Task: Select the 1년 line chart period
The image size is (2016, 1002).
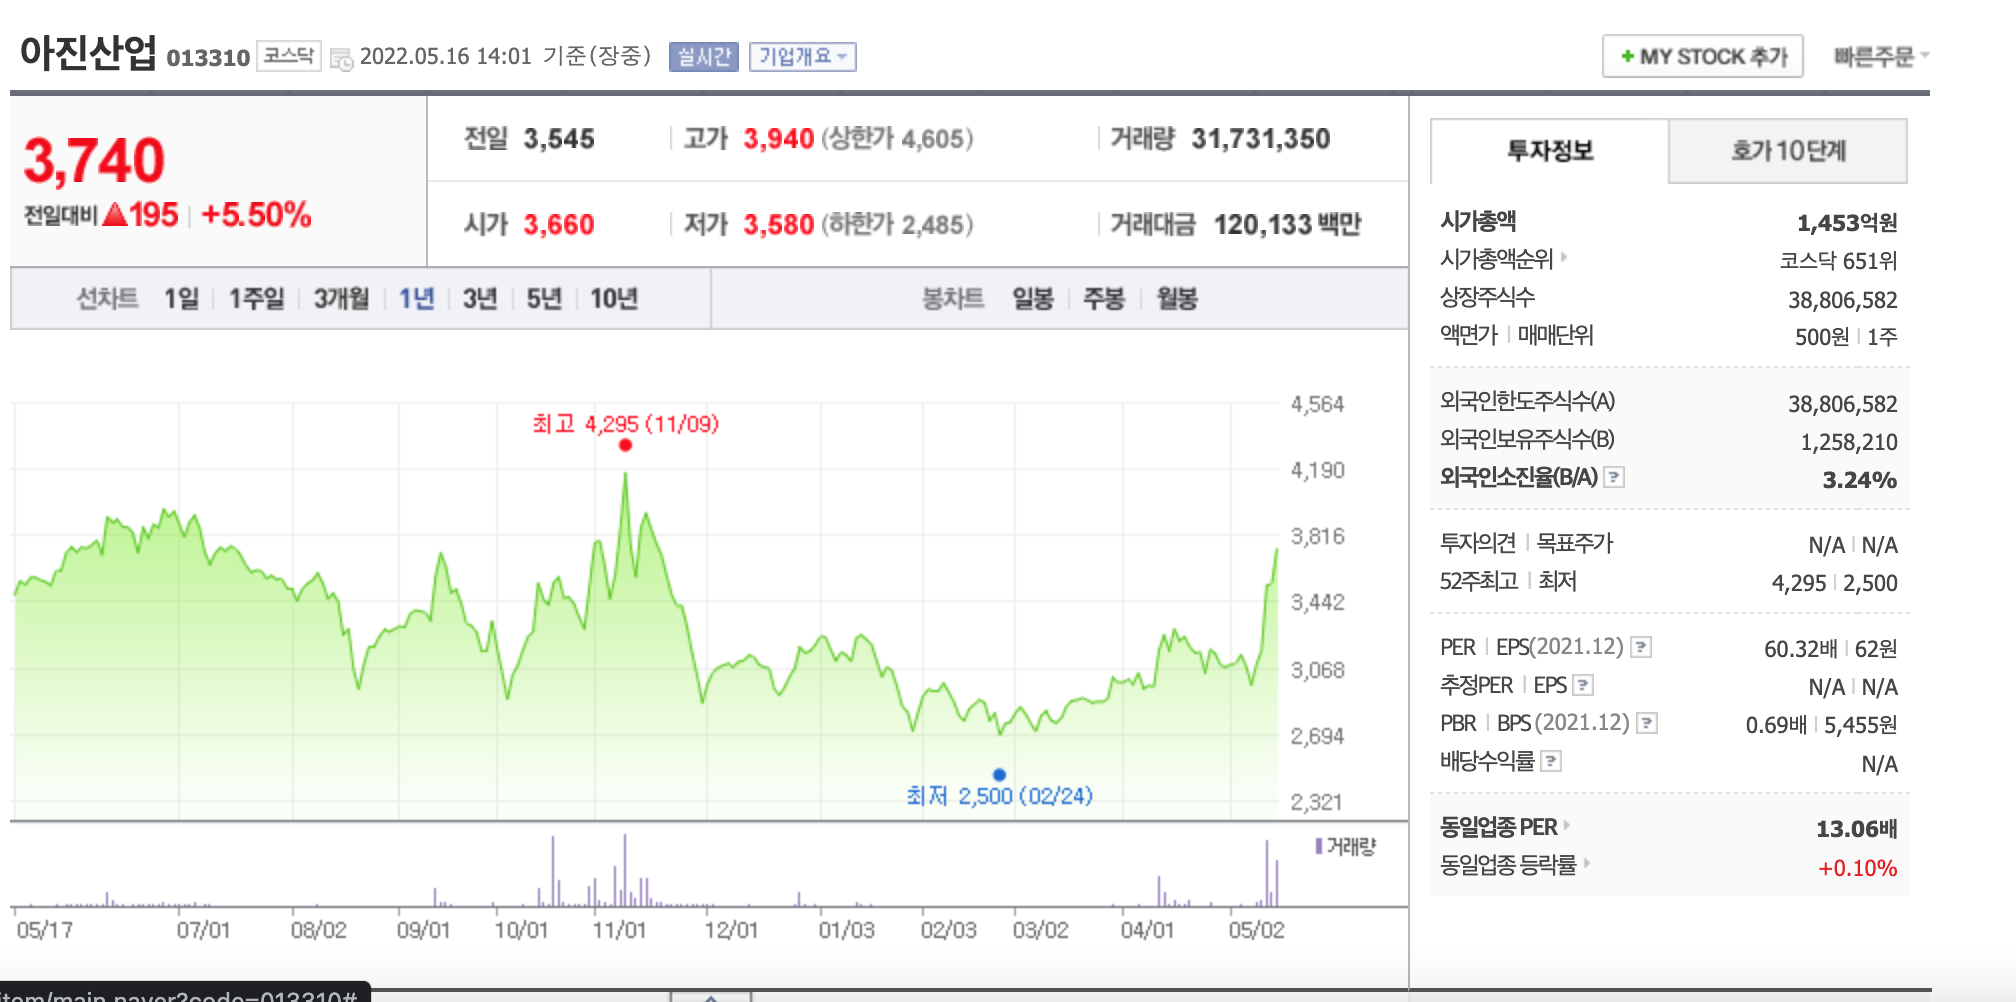Action: pyautogui.click(x=417, y=298)
